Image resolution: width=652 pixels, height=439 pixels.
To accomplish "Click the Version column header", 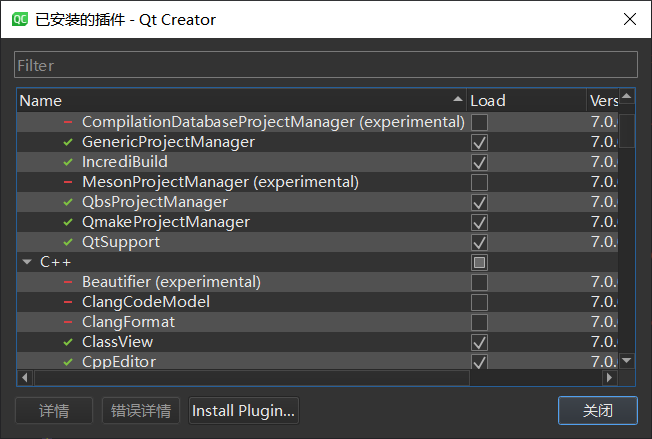I will coord(604,100).
